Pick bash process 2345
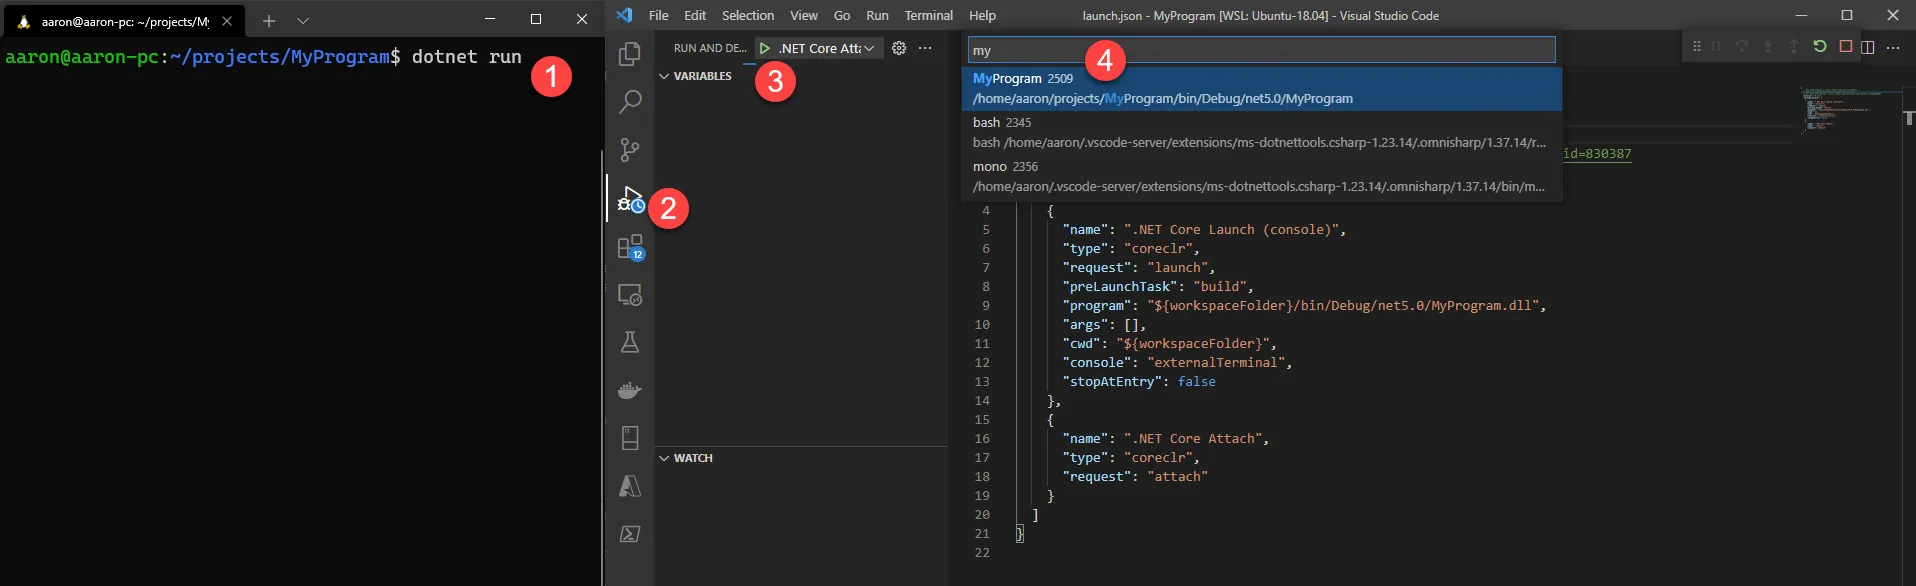Viewport: 1916px width, 586px height. pos(1262,132)
